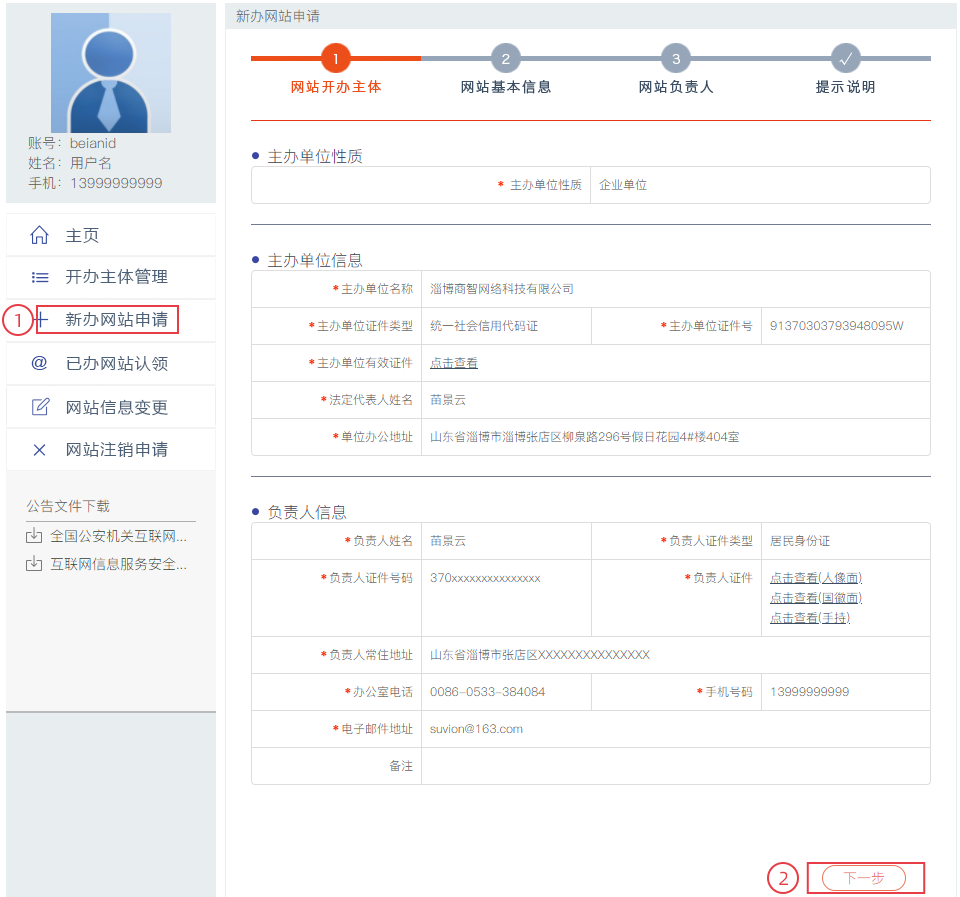Click the 淄博商智网络科技有限公司 name field
Screen dimensions: 960x897
point(675,289)
